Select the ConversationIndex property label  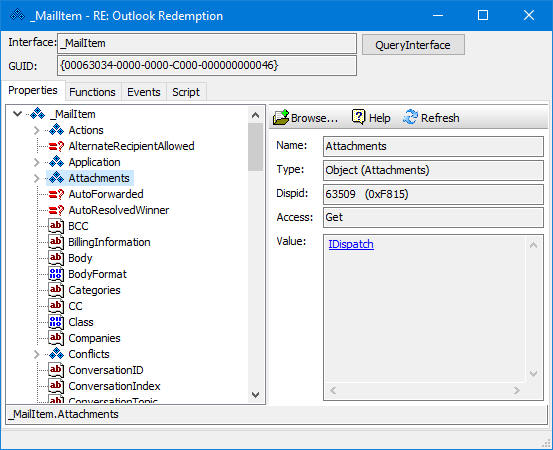(114, 386)
